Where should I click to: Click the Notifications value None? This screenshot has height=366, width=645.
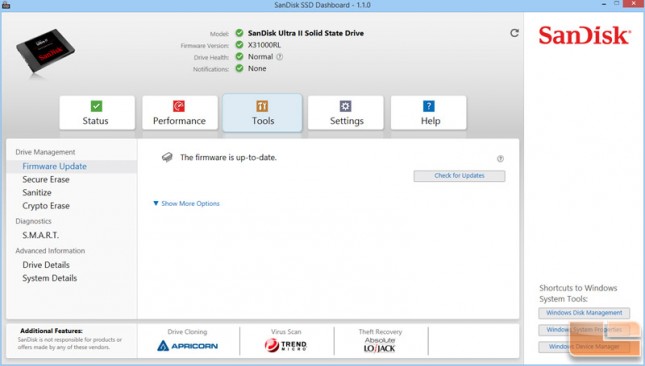click(x=257, y=69)
